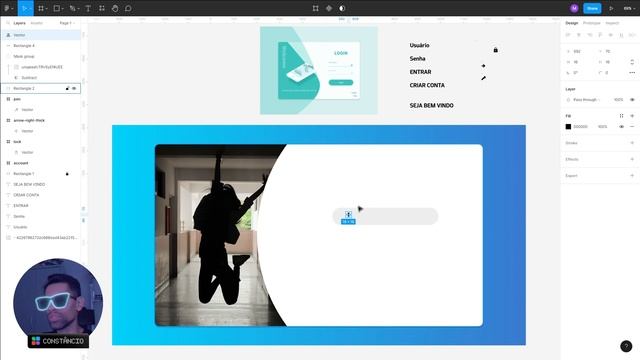The height and width of the screenshot is (360, 640).
Task: Click the Share button
Action: coord(592,8)
